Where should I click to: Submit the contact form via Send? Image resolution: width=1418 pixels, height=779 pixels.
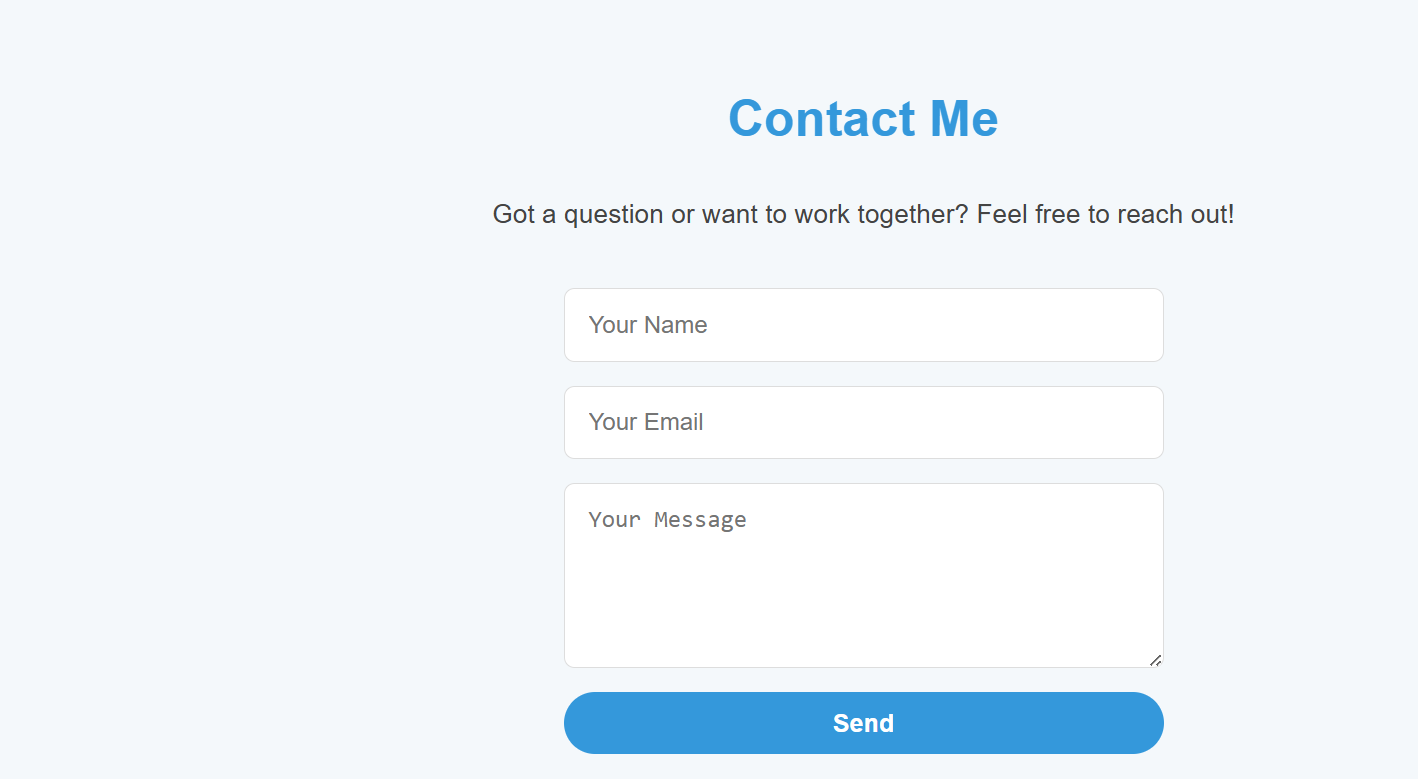[x=863, y=723]
